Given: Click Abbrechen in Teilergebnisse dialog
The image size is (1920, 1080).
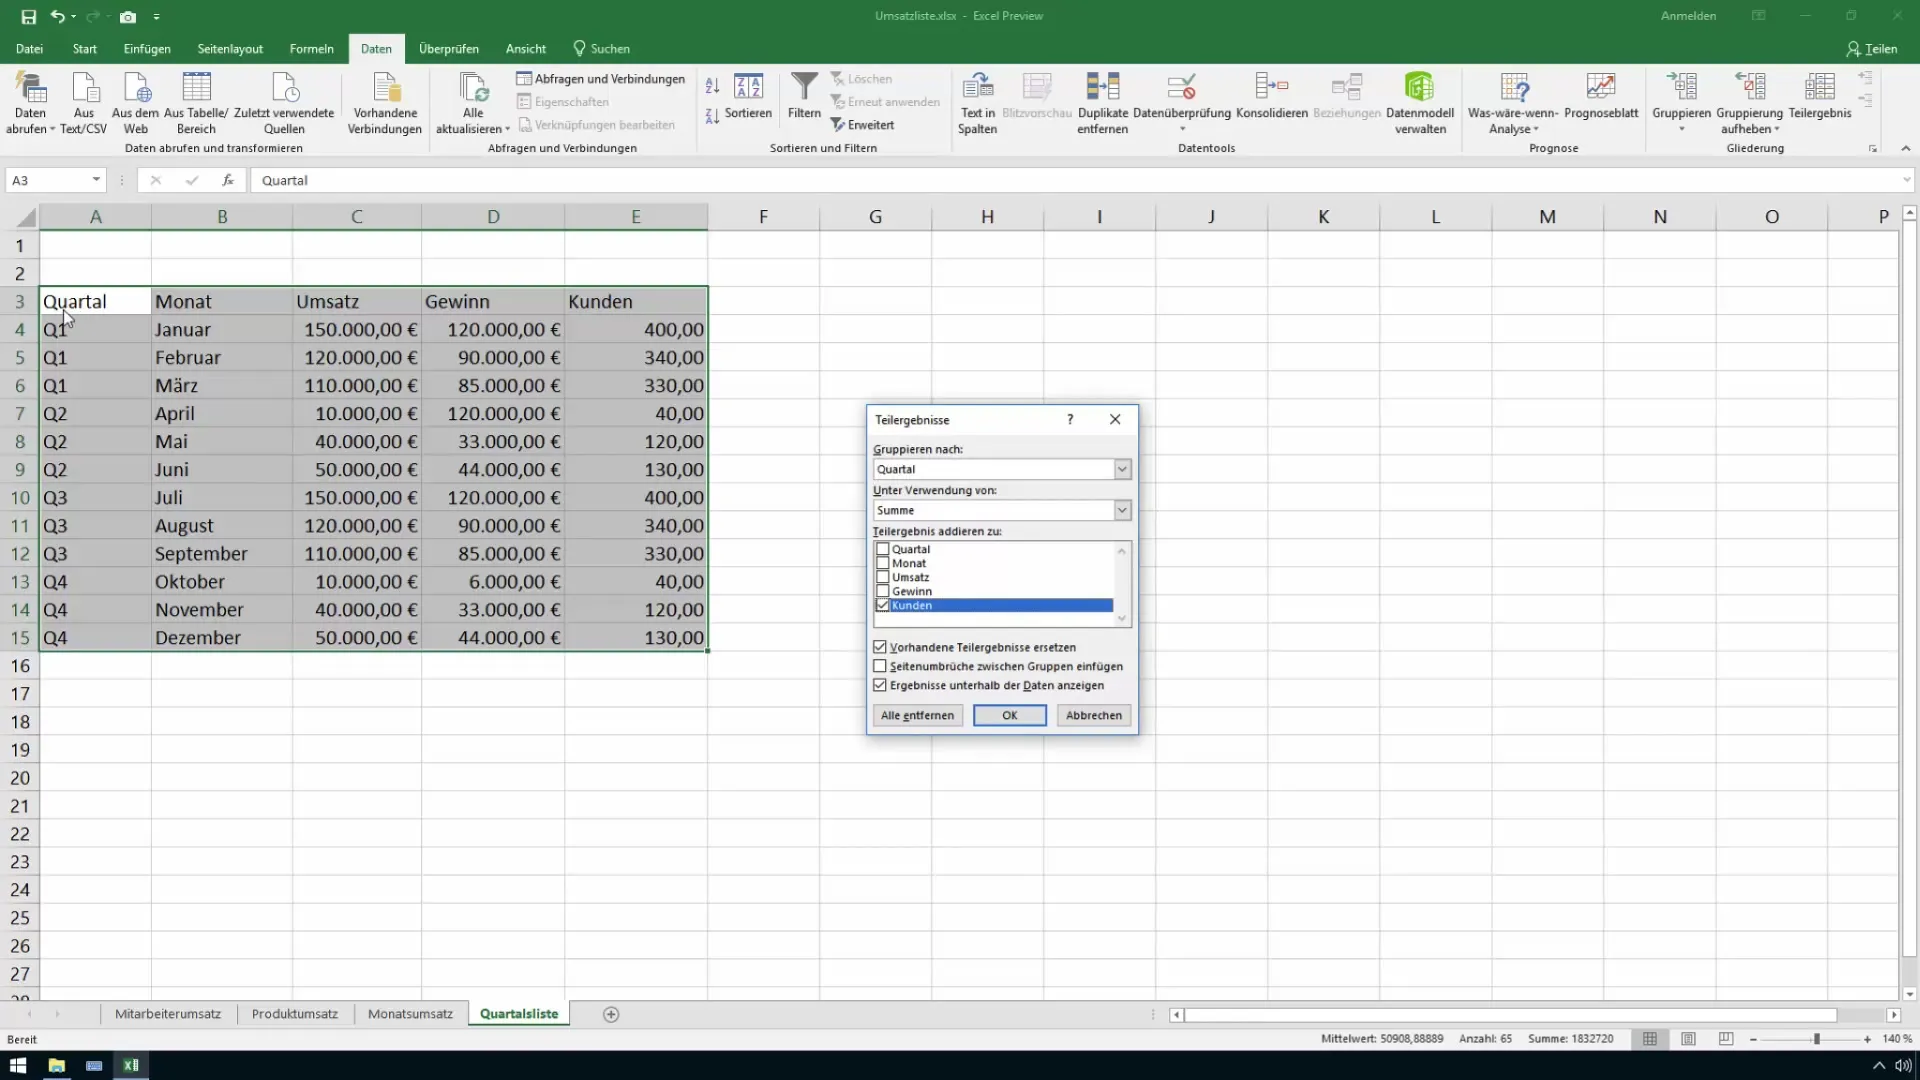Looking at the screenshot, I should pos(1094,715).
